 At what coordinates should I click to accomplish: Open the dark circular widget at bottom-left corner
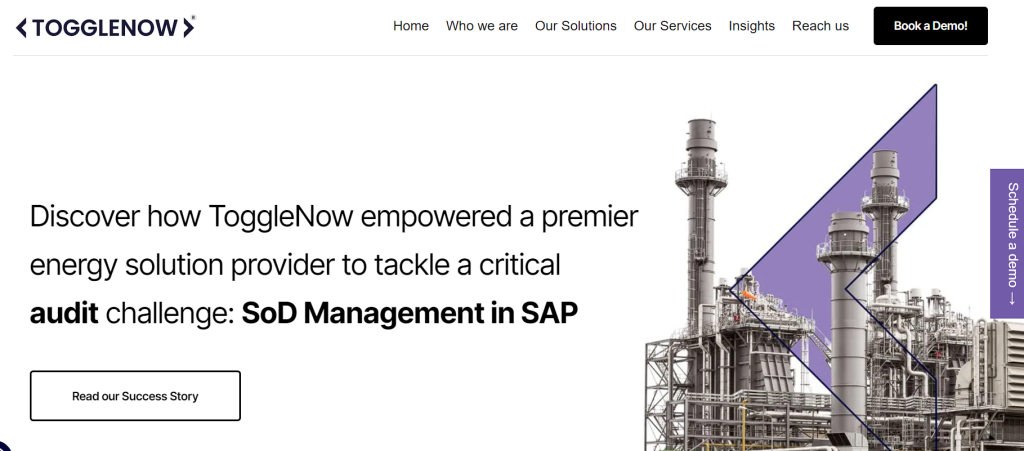(x=3, y=446)
